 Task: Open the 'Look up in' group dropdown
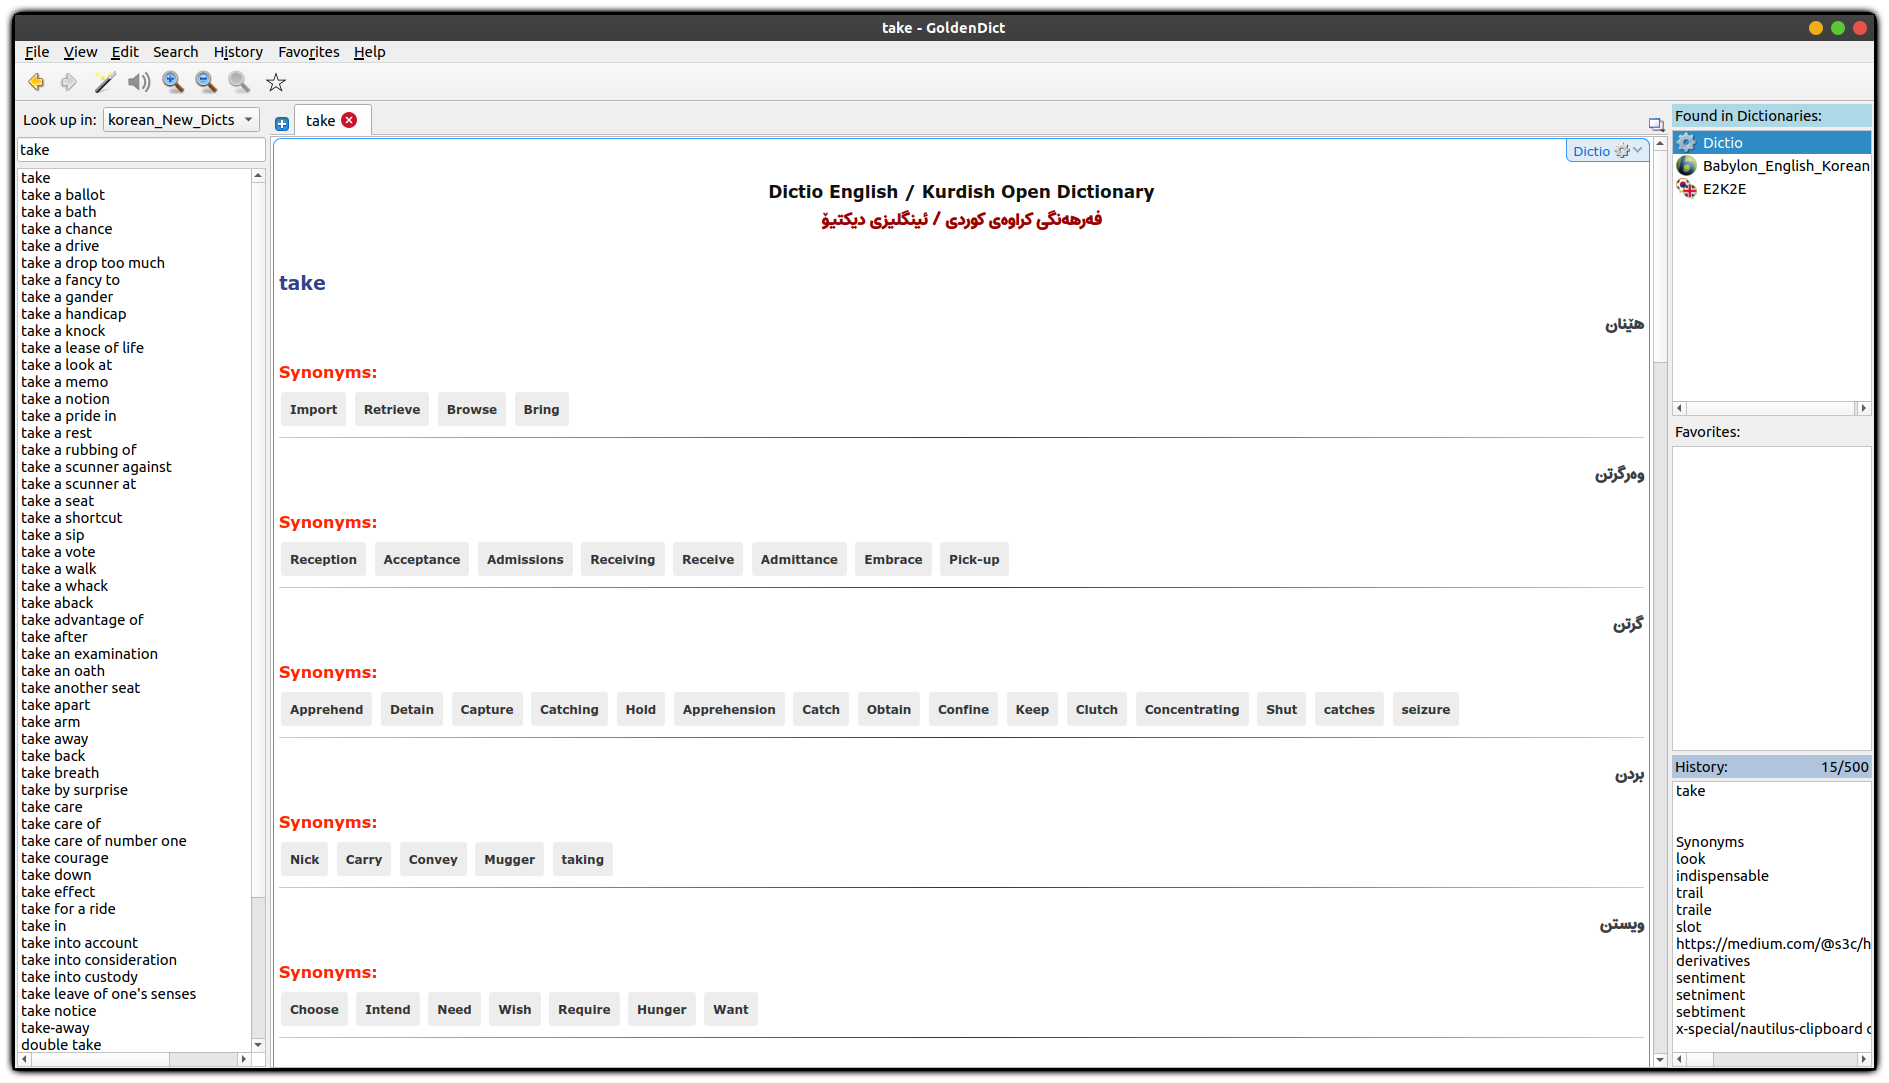pyautogui.click(x=181, y=120)
